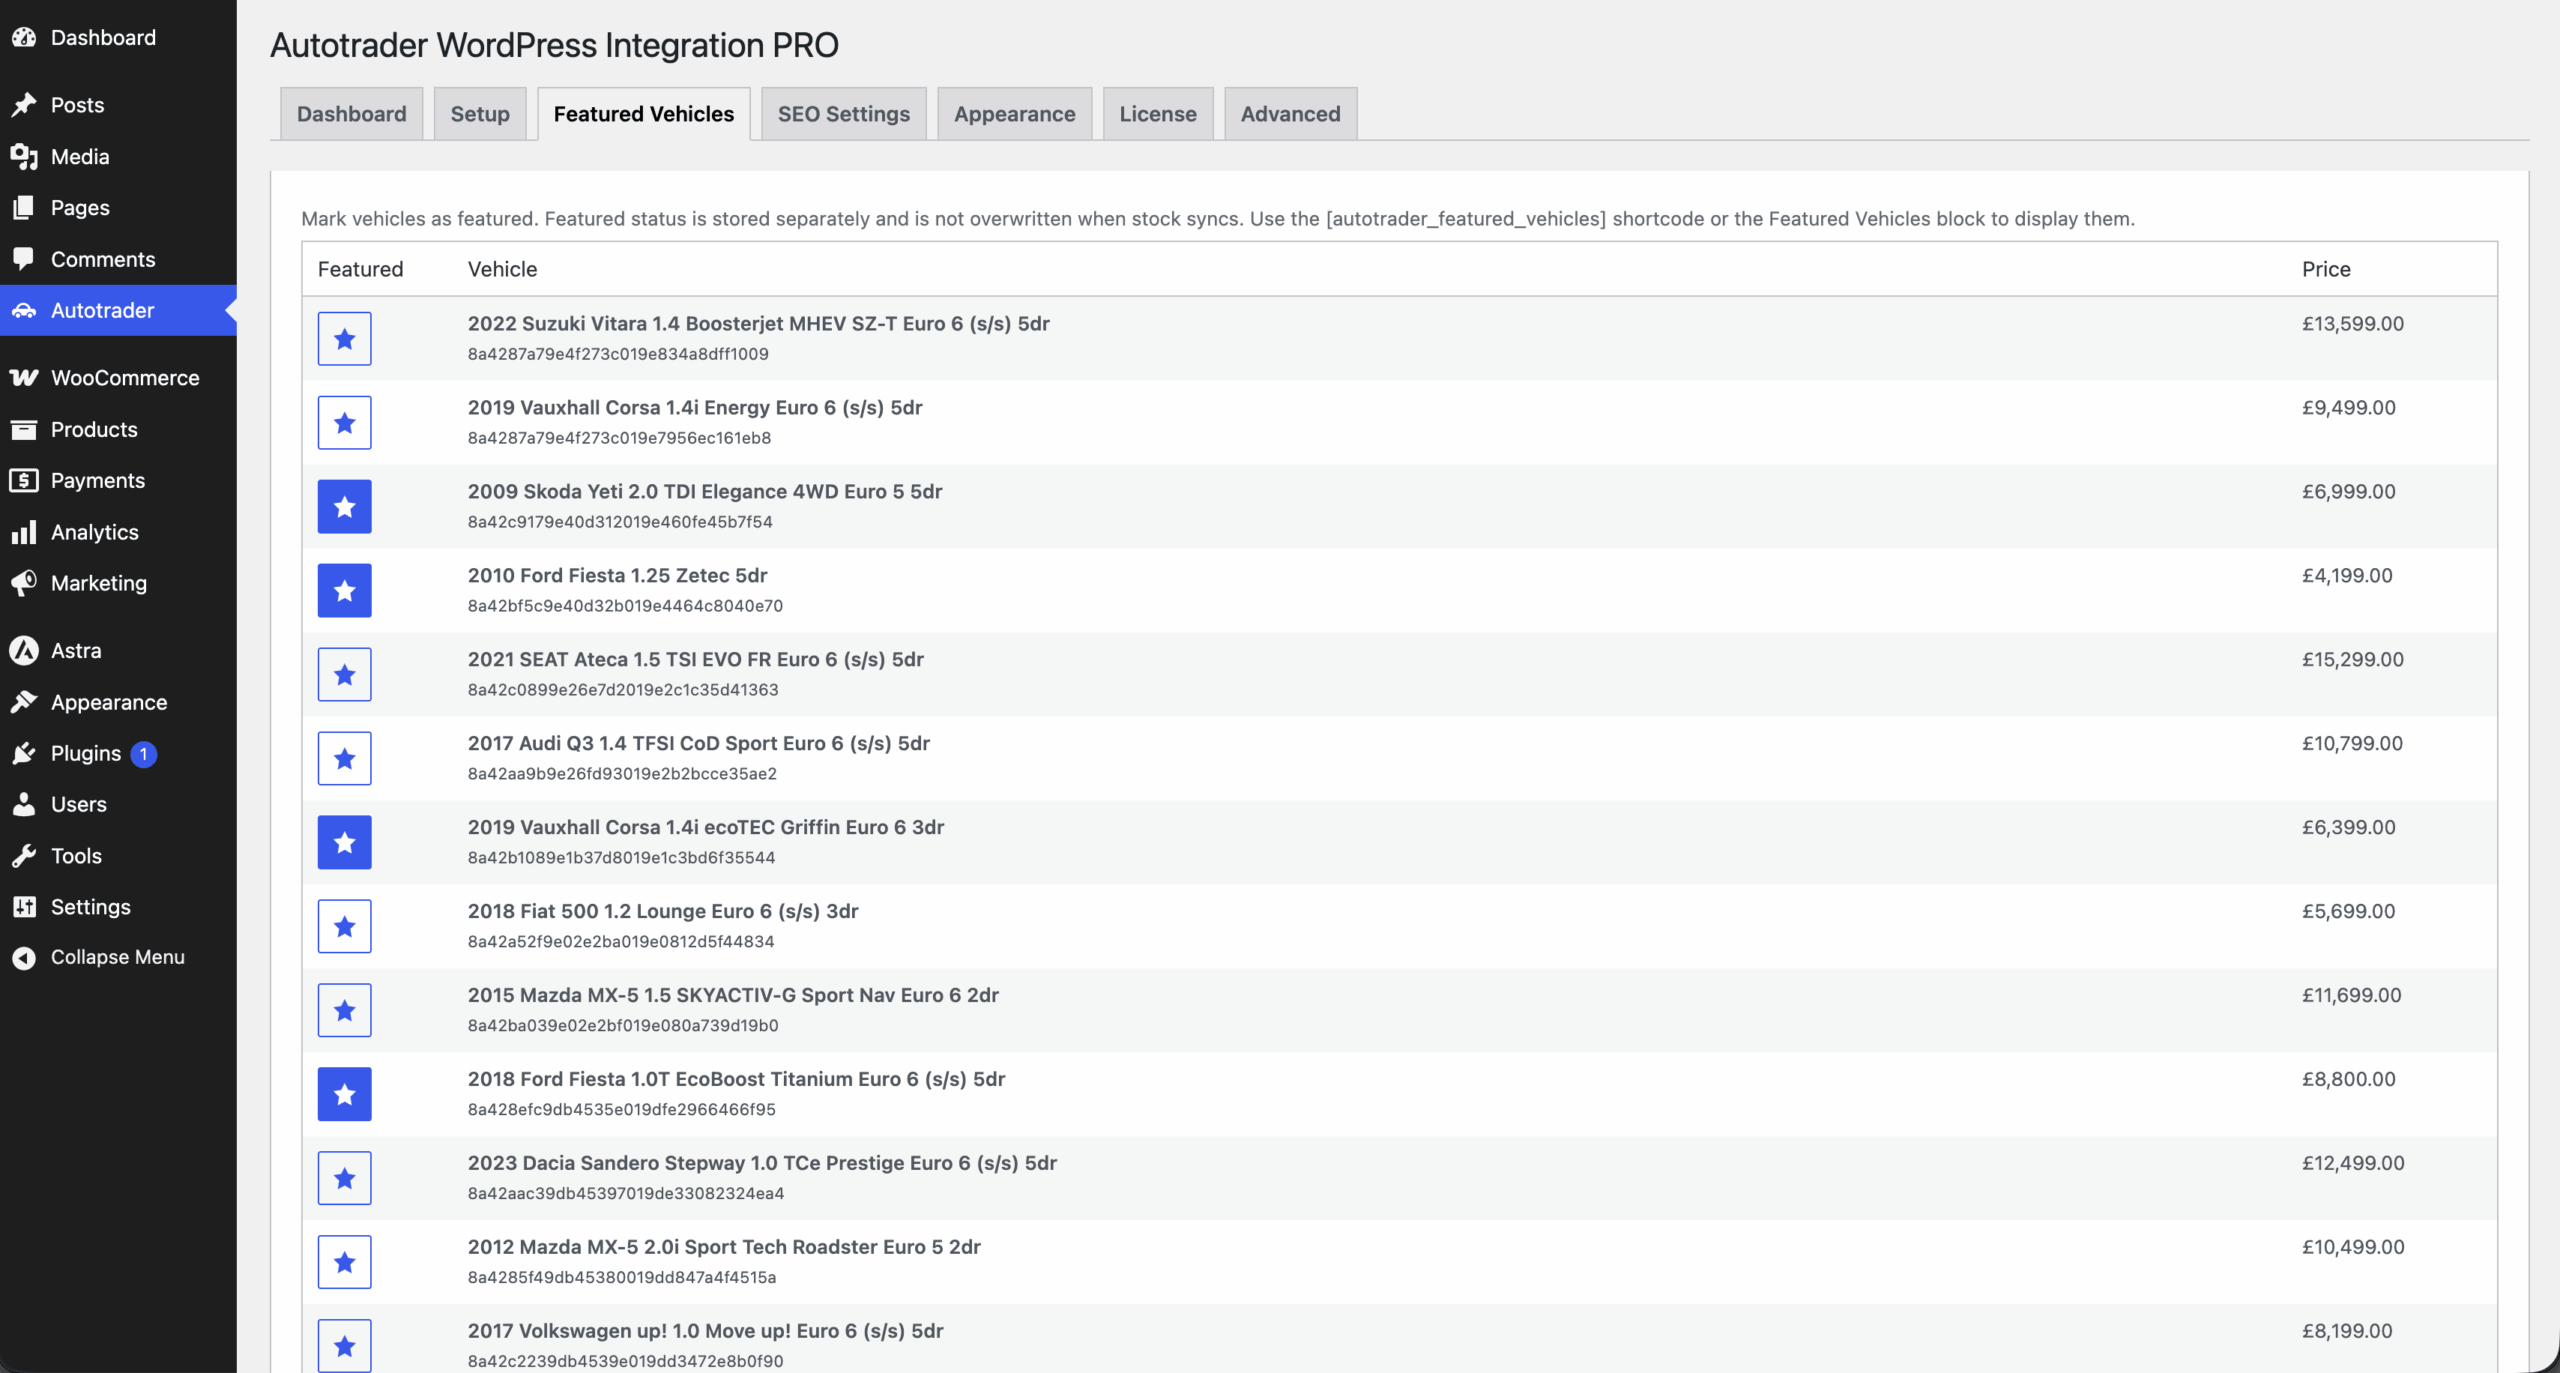The height and width of the screenshot is (1373, 2560).
Task: Click the WooCommerce logo icon
Action: click(24, 378)
